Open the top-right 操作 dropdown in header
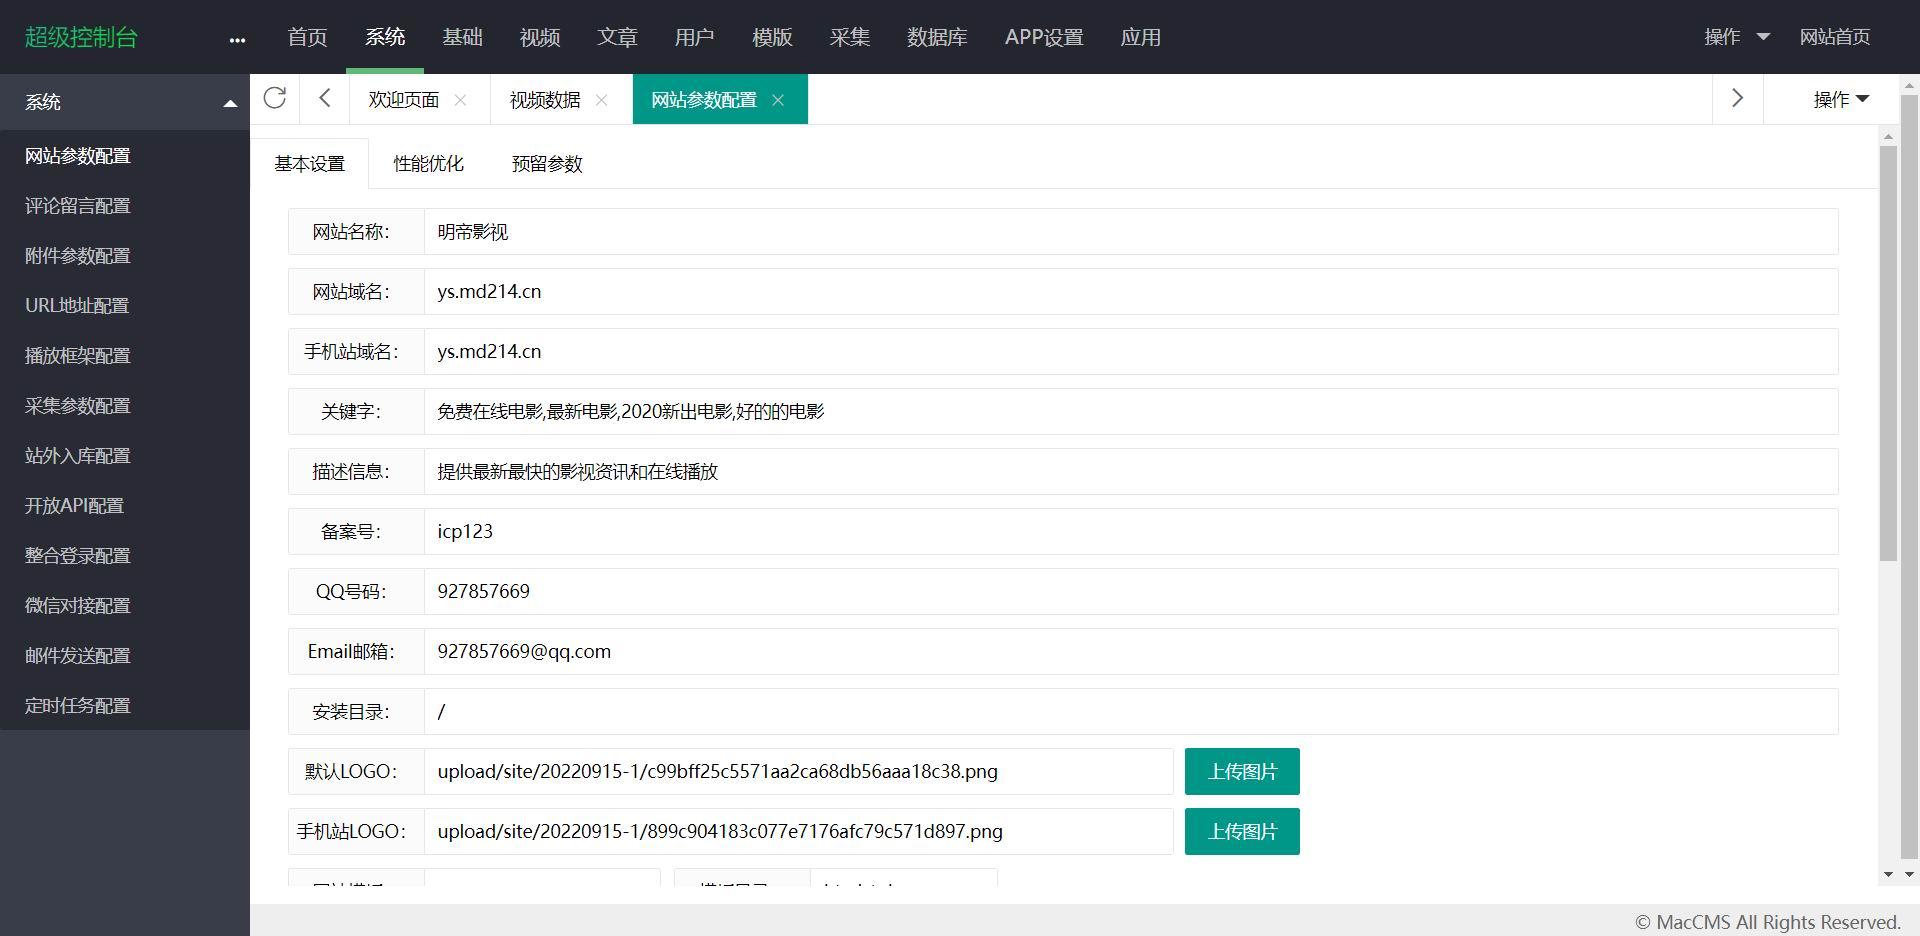 (1737, 37)
